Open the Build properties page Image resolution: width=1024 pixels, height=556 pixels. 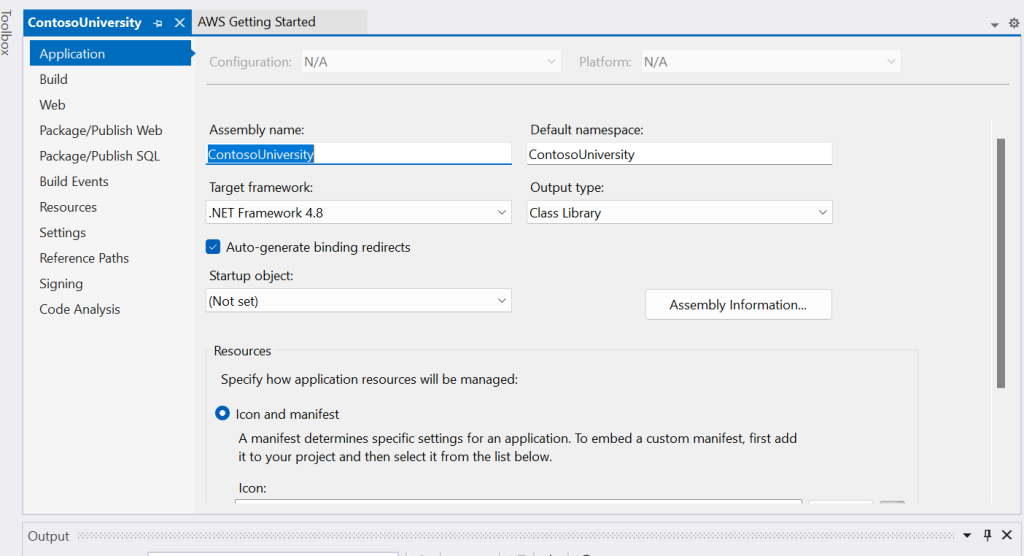coord(54,79)
